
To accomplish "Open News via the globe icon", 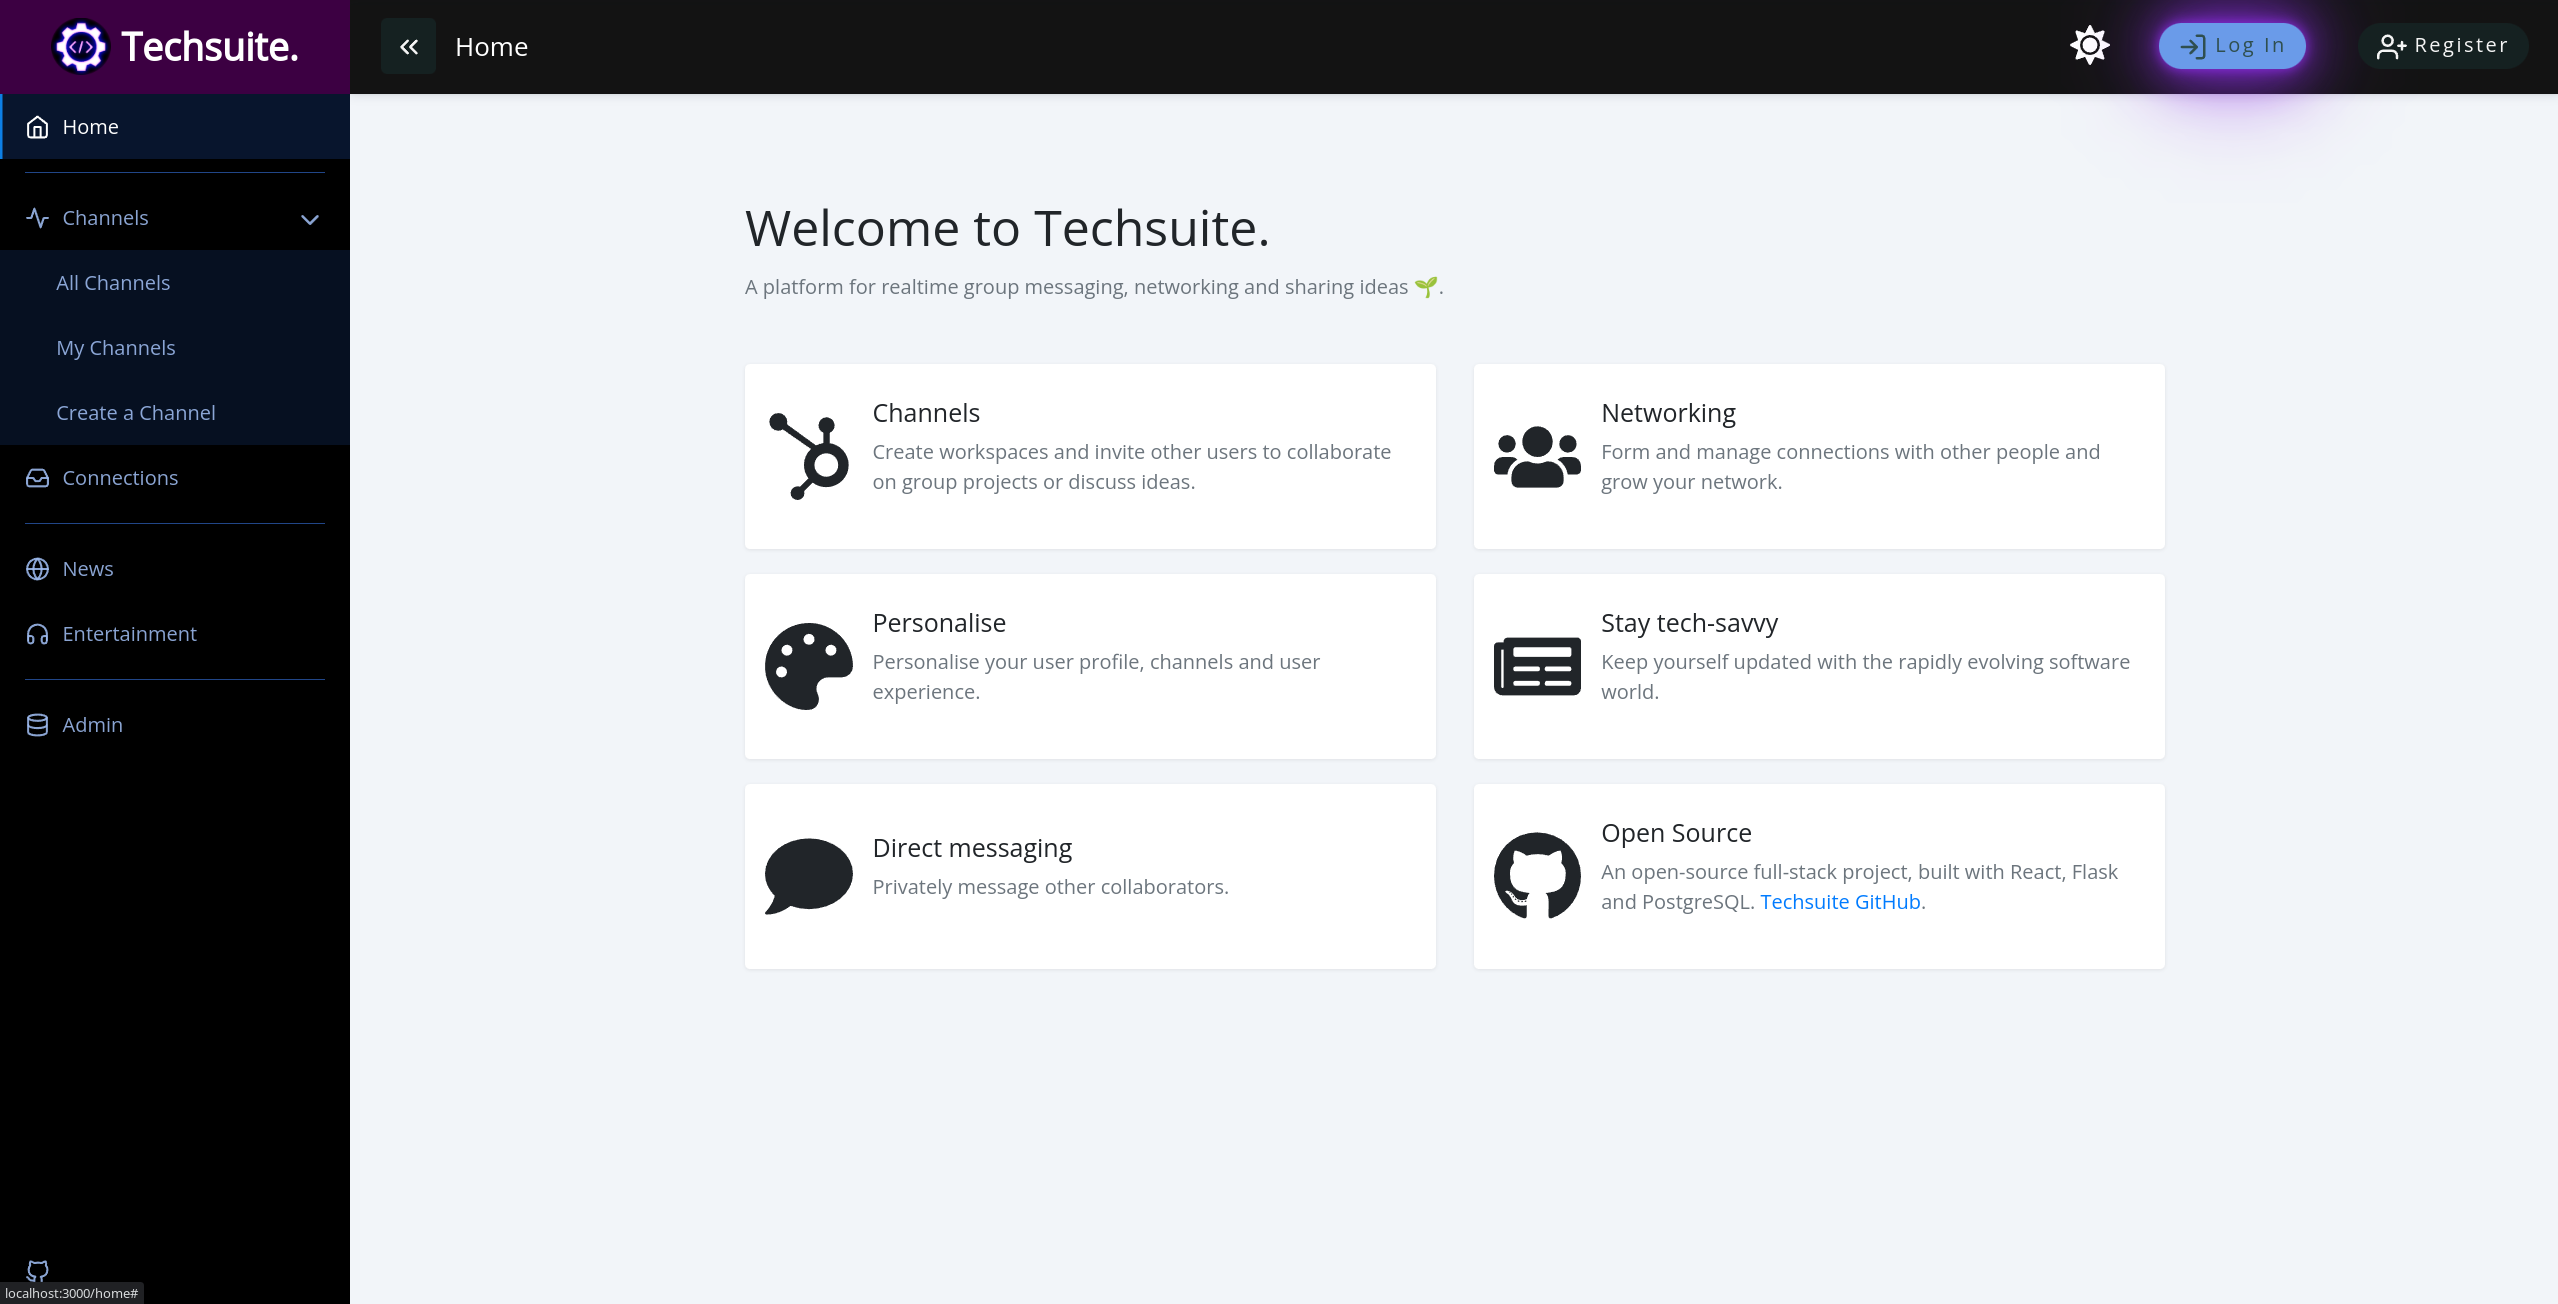I will [36, 568].
